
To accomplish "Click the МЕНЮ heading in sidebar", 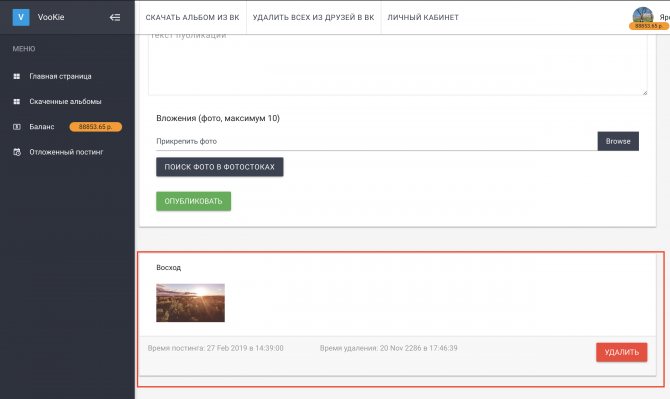I will (x=24, y=49).
